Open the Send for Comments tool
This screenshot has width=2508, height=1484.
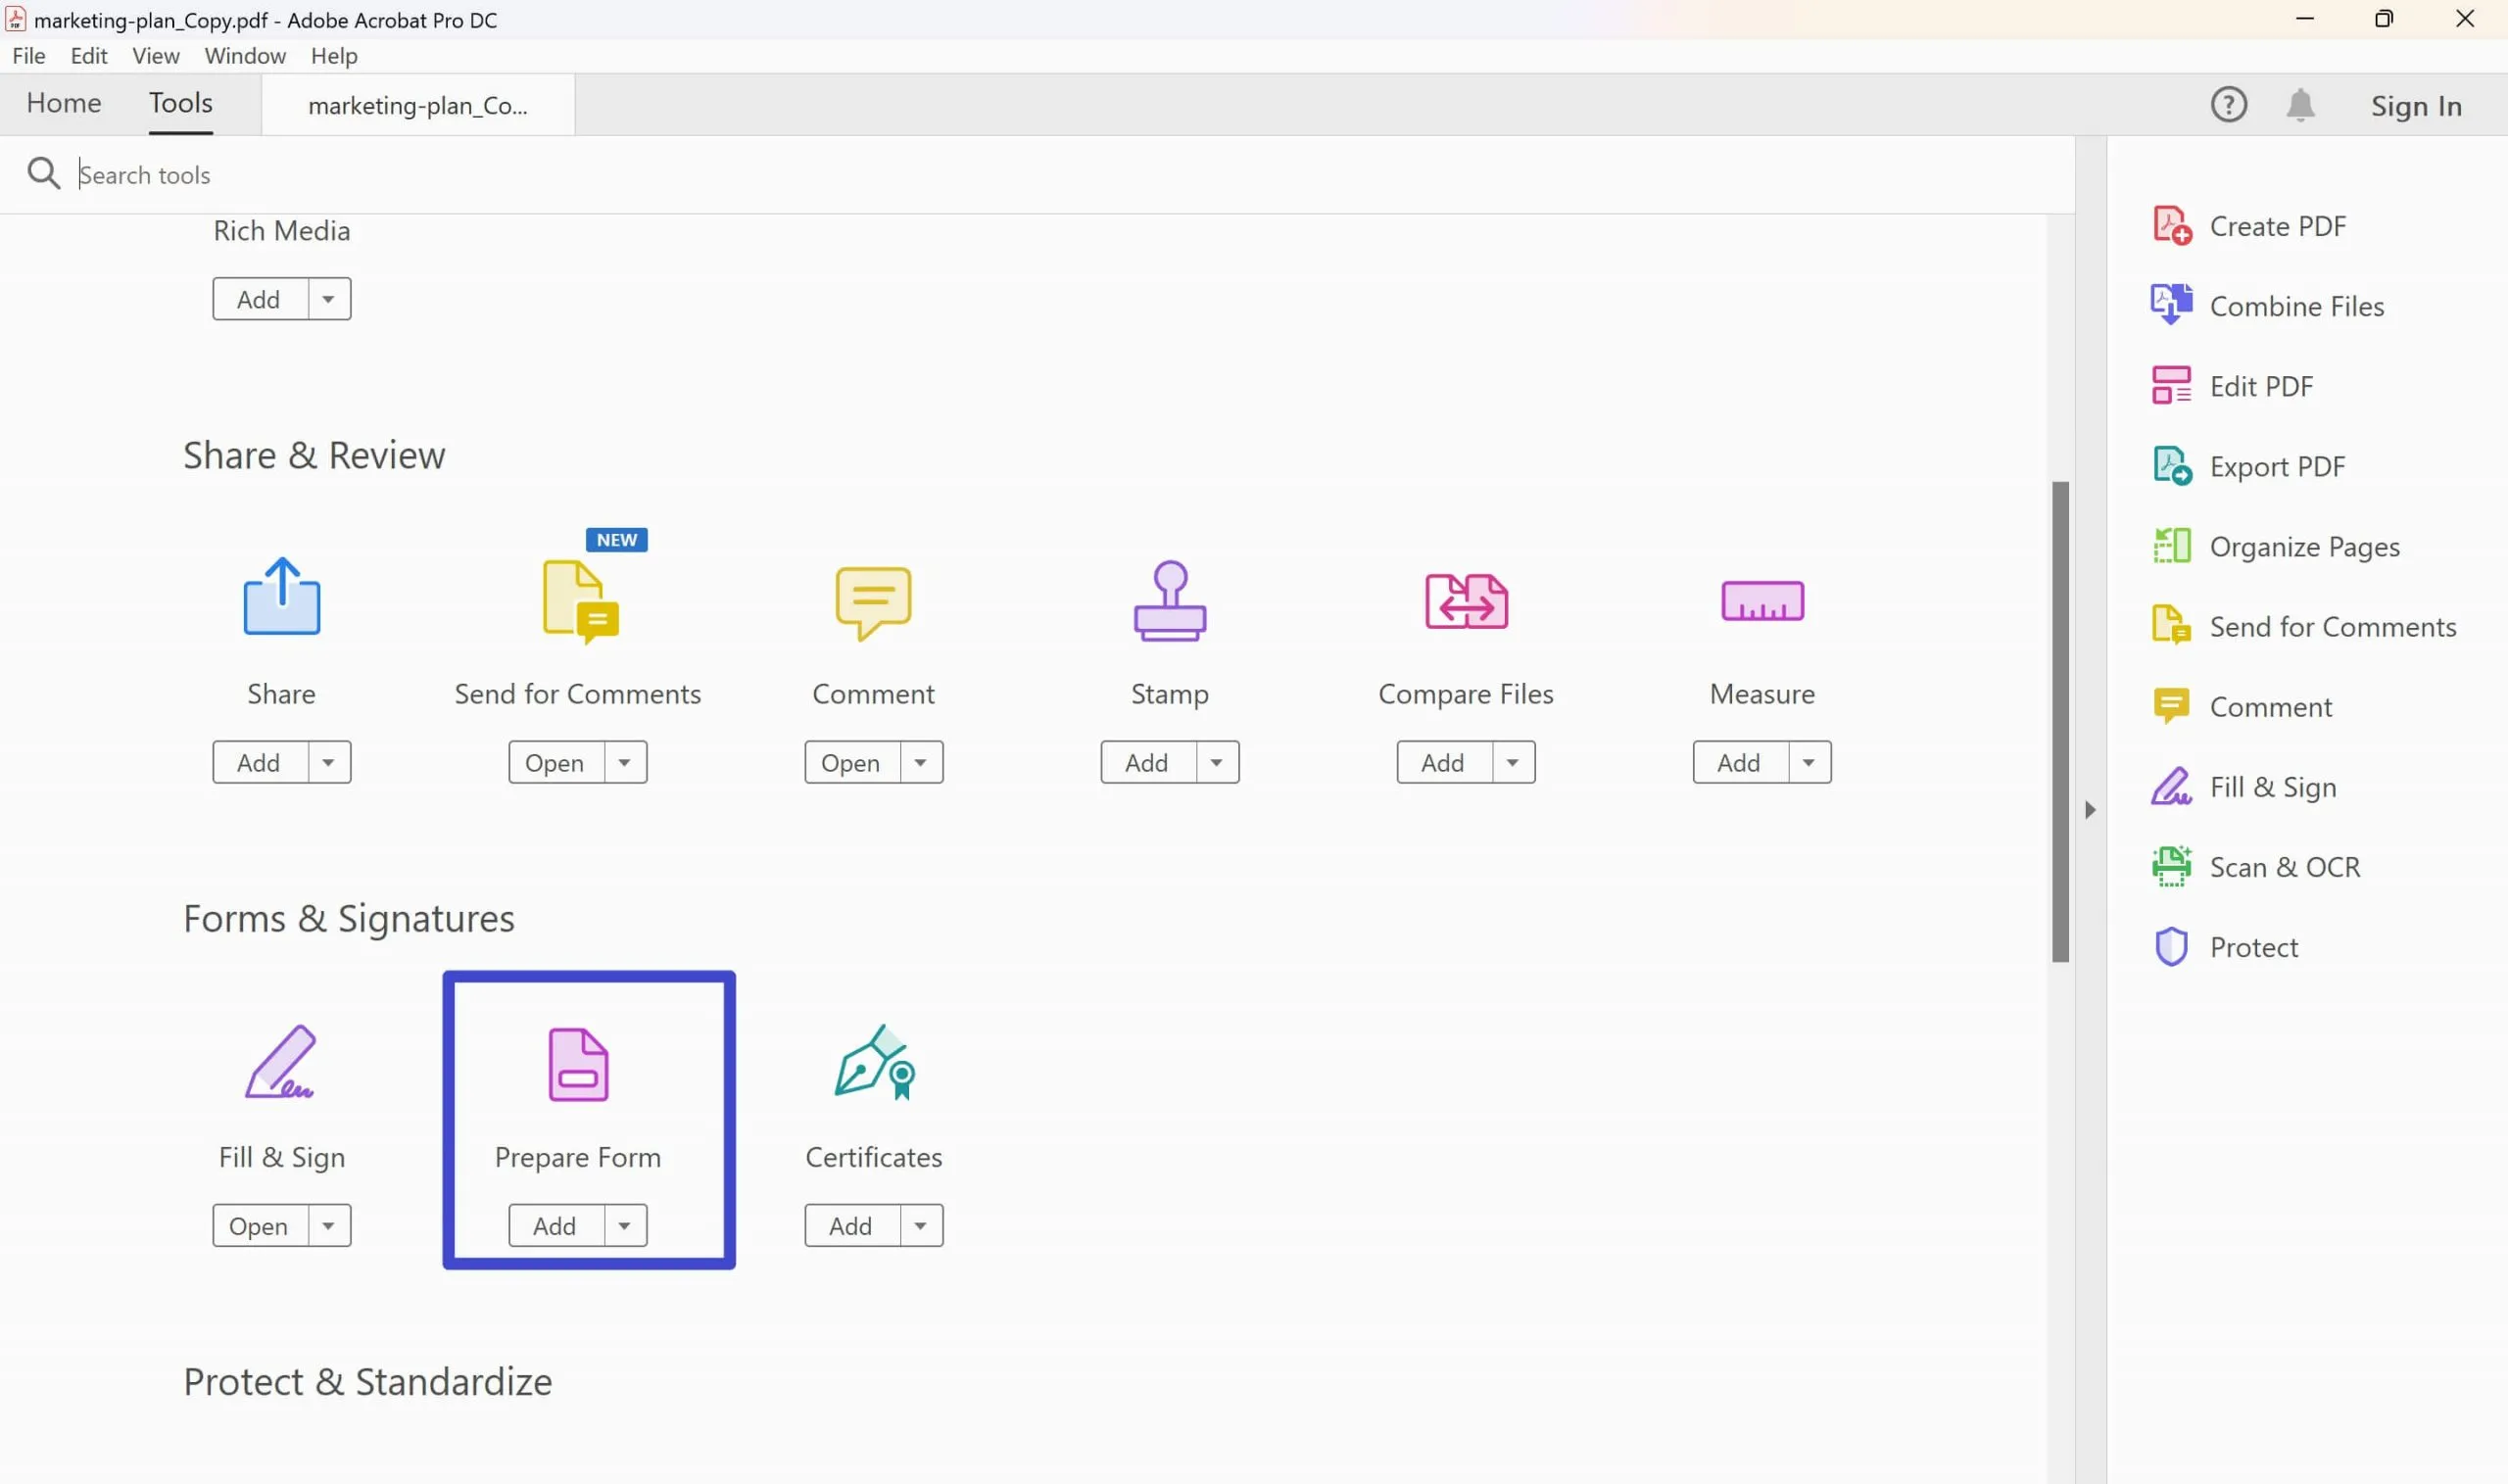(x=555, y=761)
